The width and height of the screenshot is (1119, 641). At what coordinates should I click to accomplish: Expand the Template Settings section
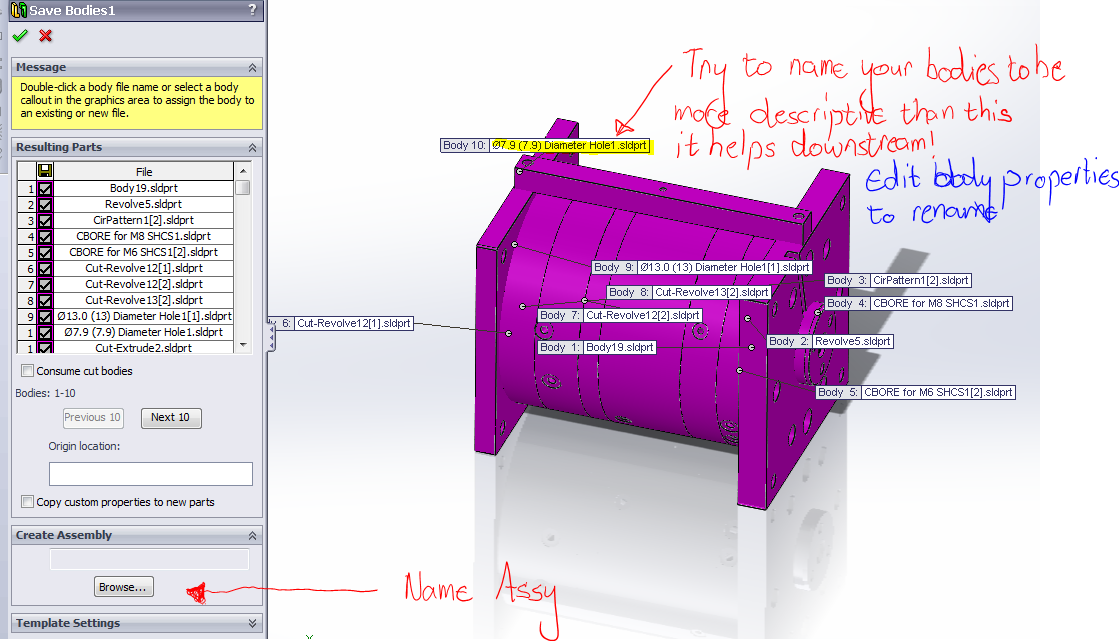pyautogui.click(x=252, y=622)
